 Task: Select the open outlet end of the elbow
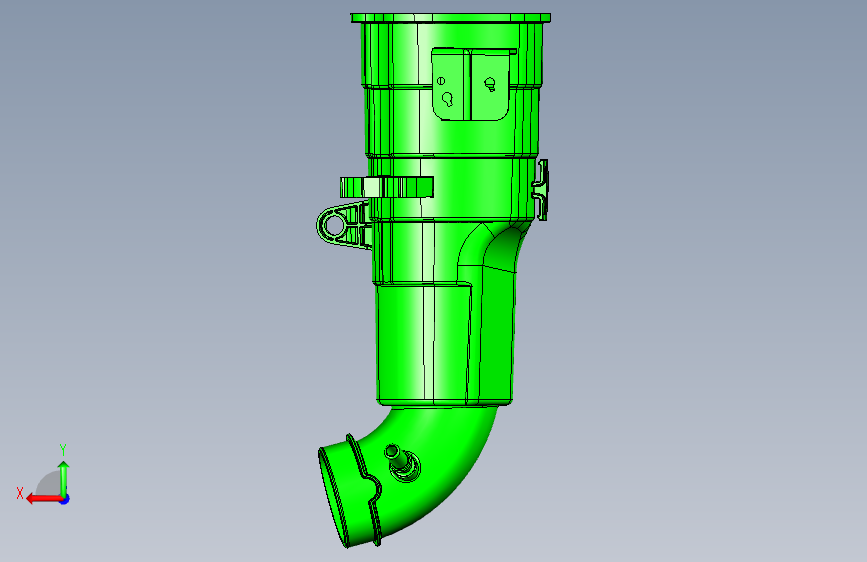333,497
